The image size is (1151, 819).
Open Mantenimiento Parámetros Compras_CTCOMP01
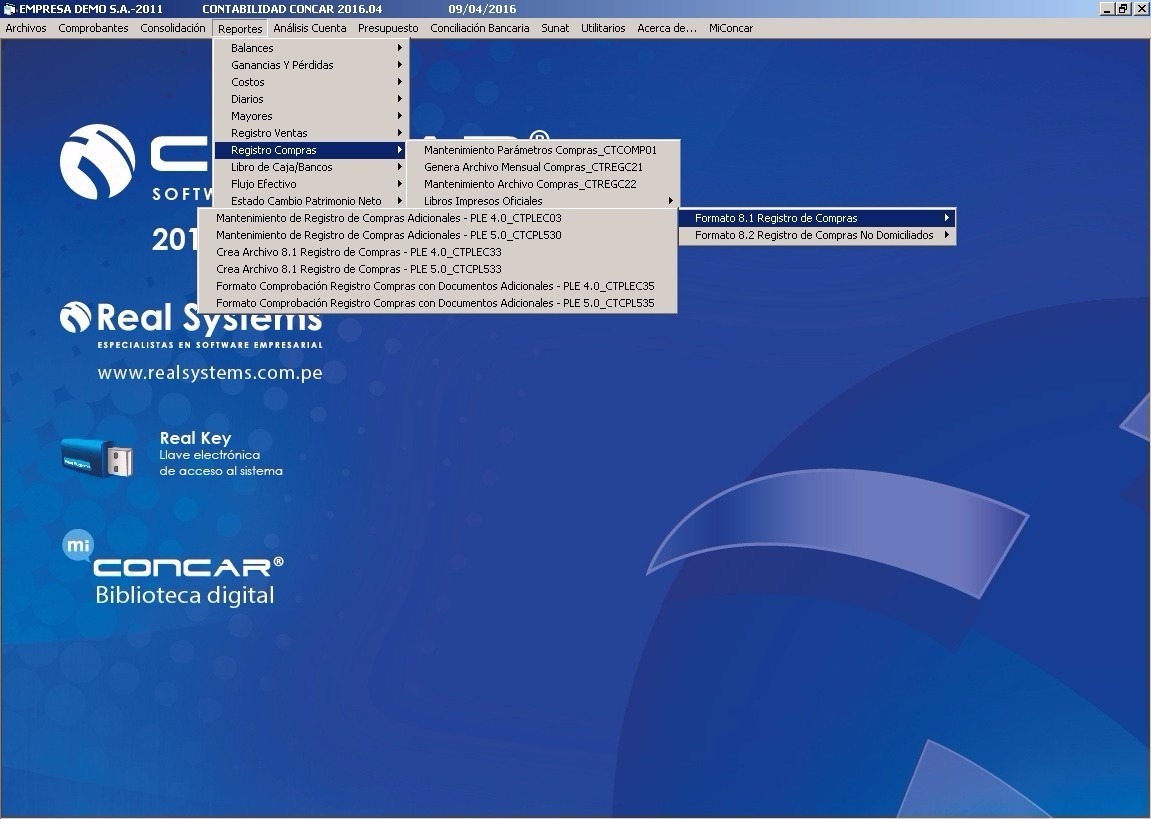pyautogui.click(x=543, y=150)
